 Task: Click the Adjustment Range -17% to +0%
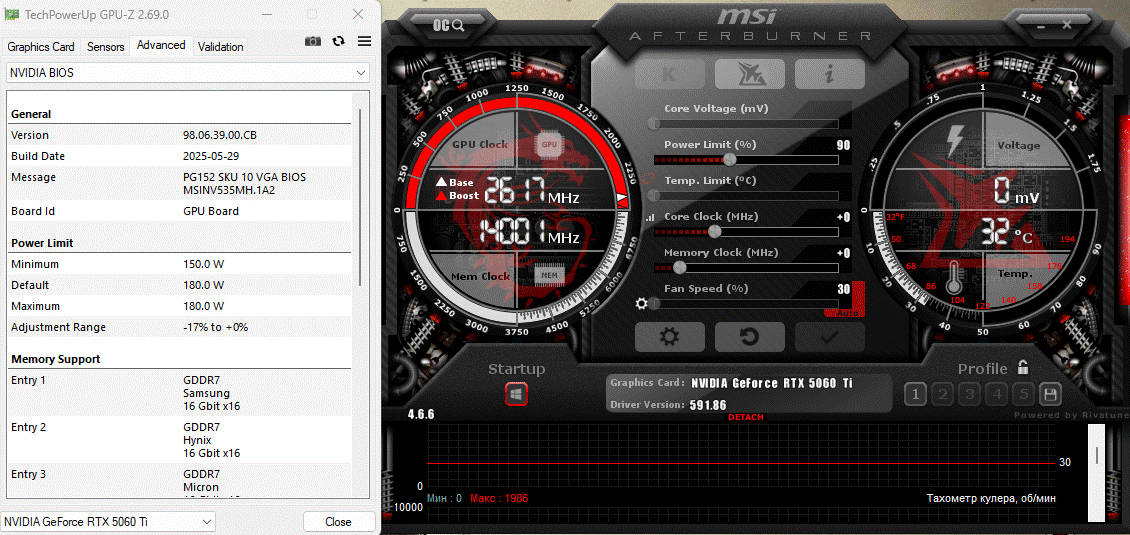[x=215, y=327]
